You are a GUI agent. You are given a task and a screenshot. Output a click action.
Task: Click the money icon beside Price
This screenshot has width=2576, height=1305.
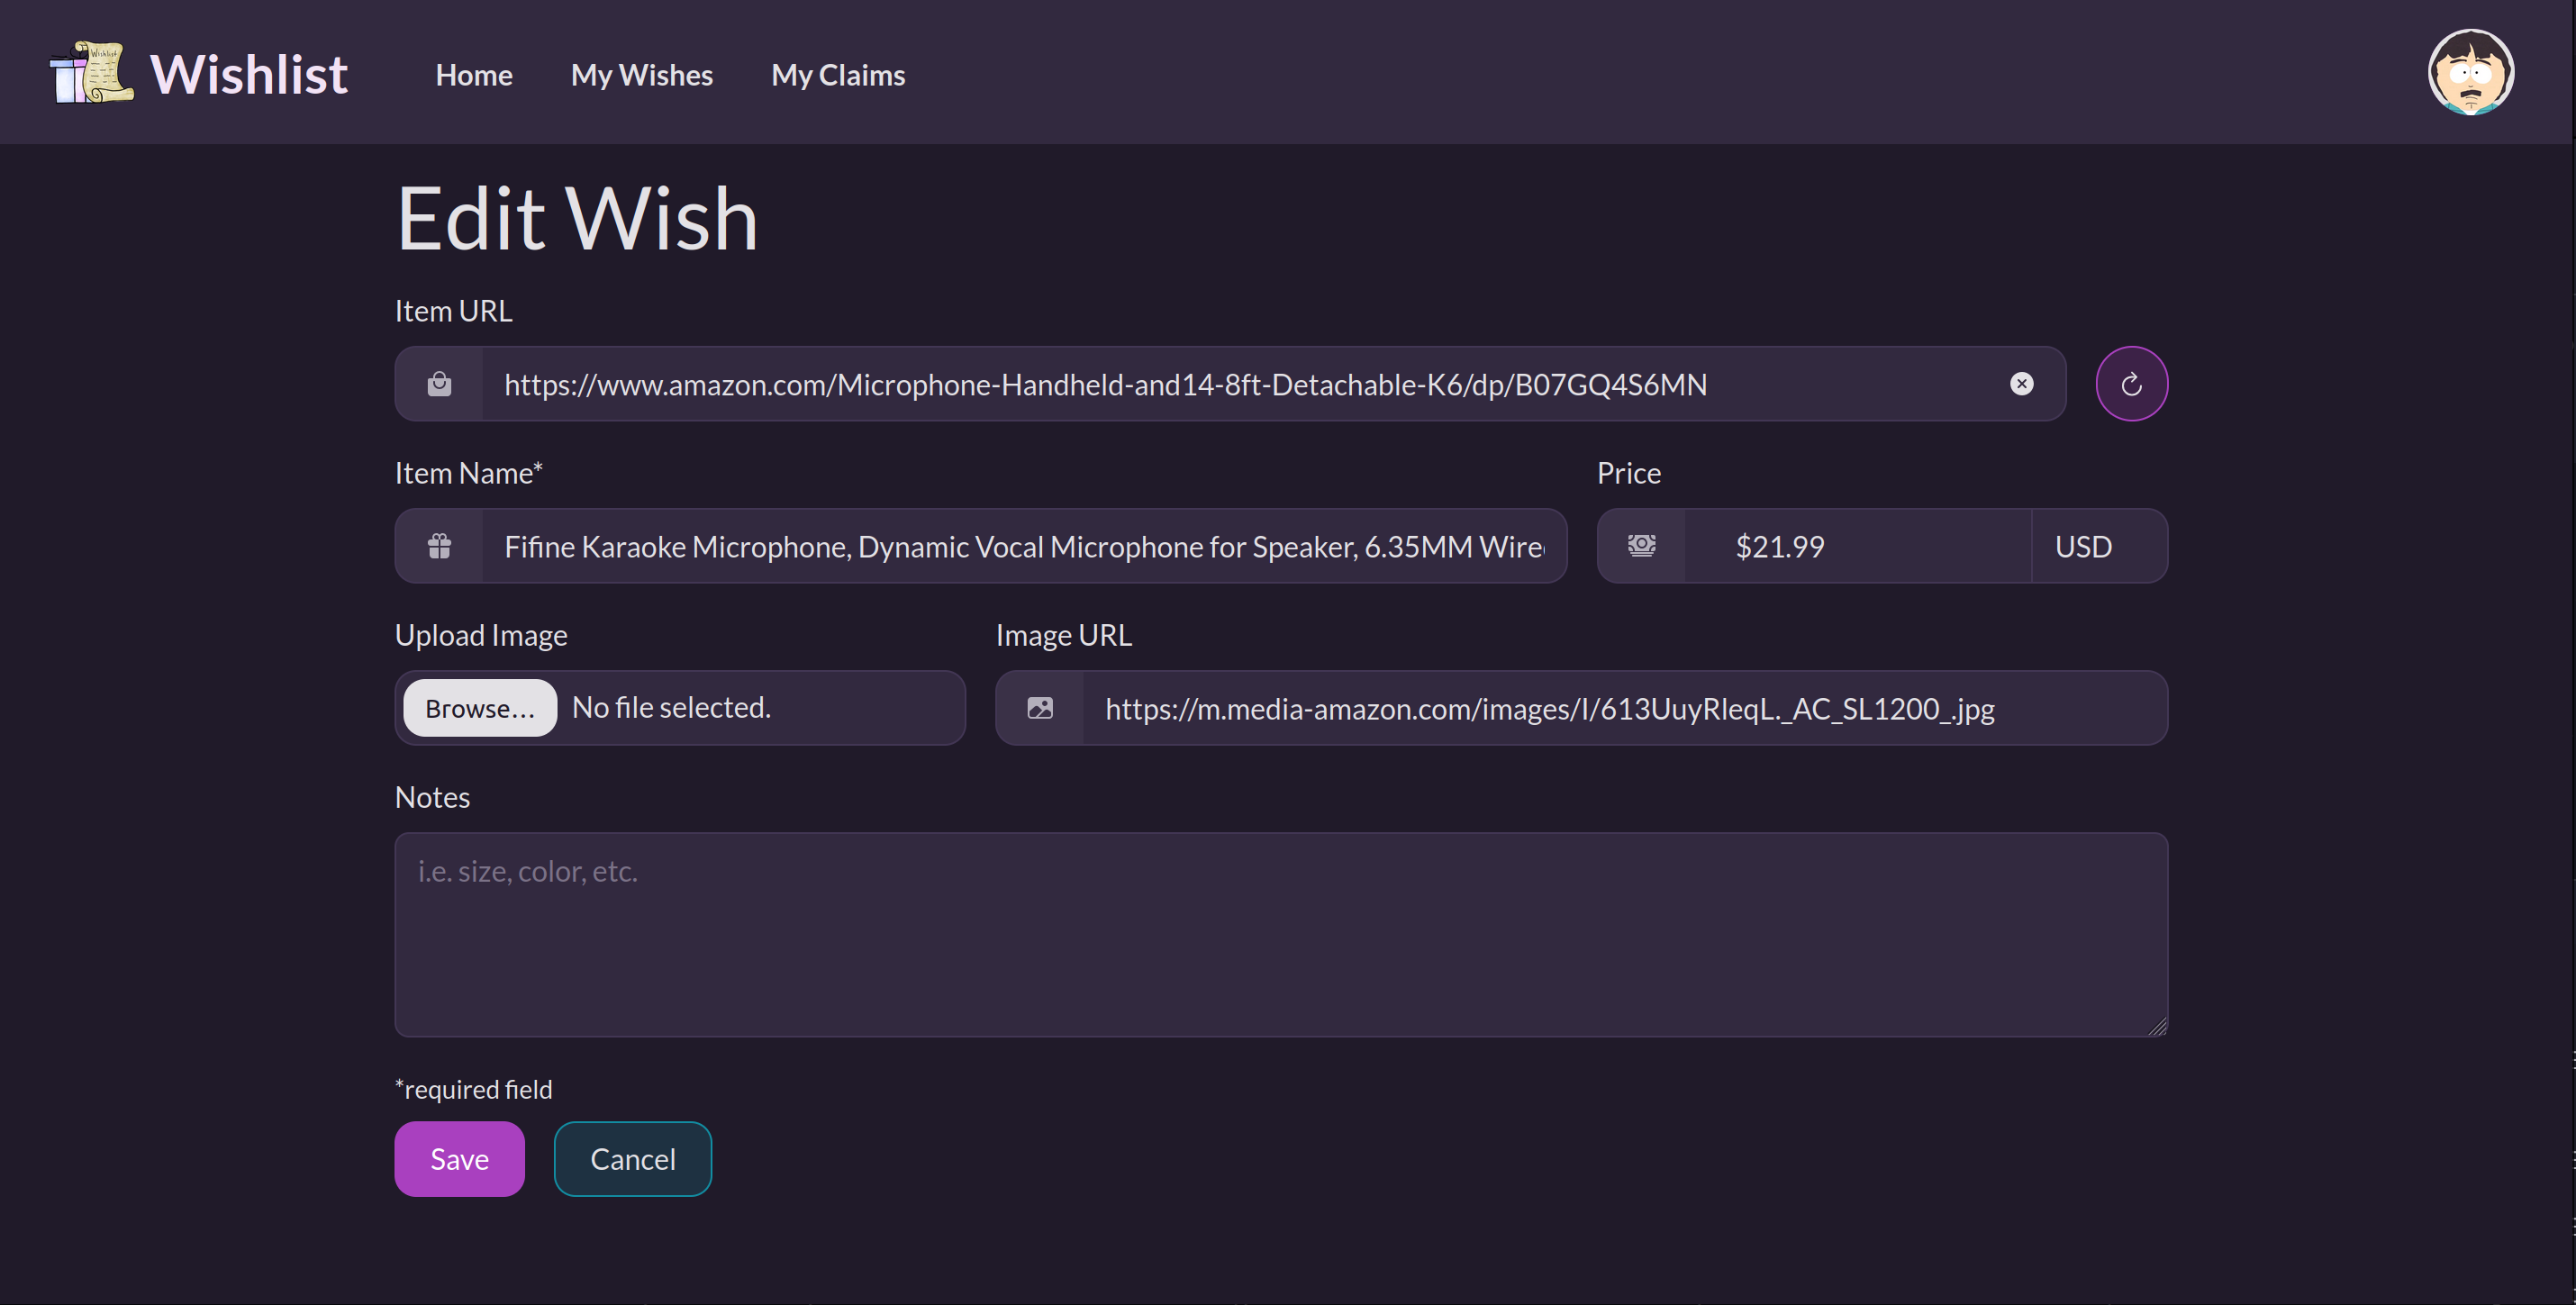[1641, 546]
